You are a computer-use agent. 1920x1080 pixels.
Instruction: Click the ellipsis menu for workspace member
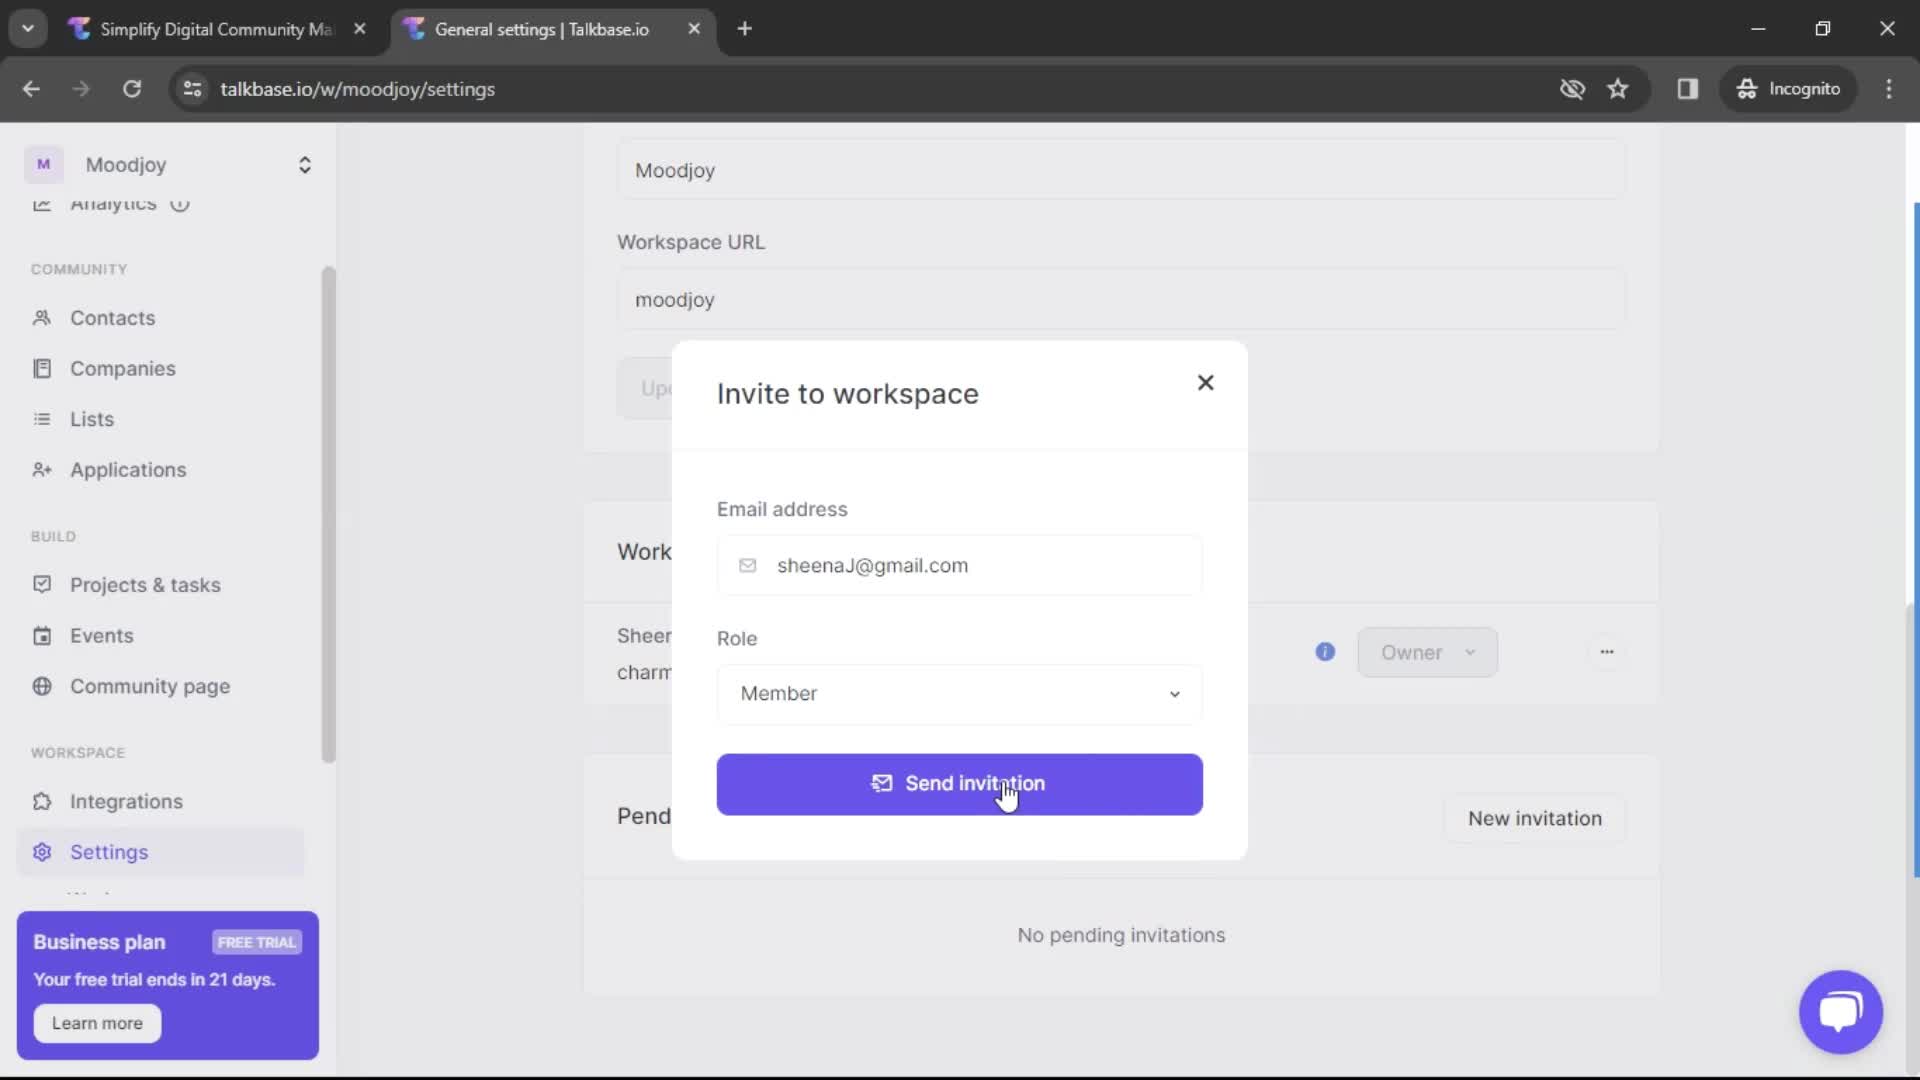pyautogui.click(x=1606, y=651)
